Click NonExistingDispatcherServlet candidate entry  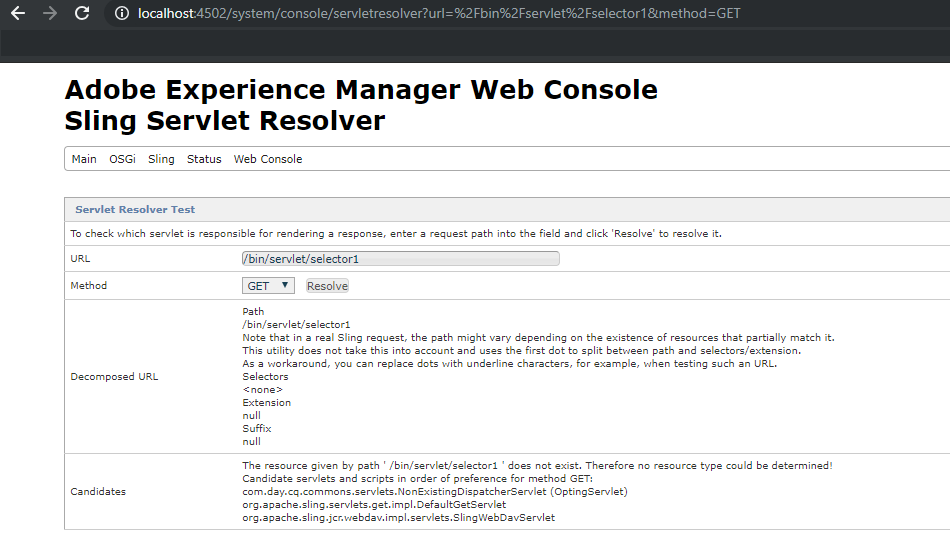435,491
